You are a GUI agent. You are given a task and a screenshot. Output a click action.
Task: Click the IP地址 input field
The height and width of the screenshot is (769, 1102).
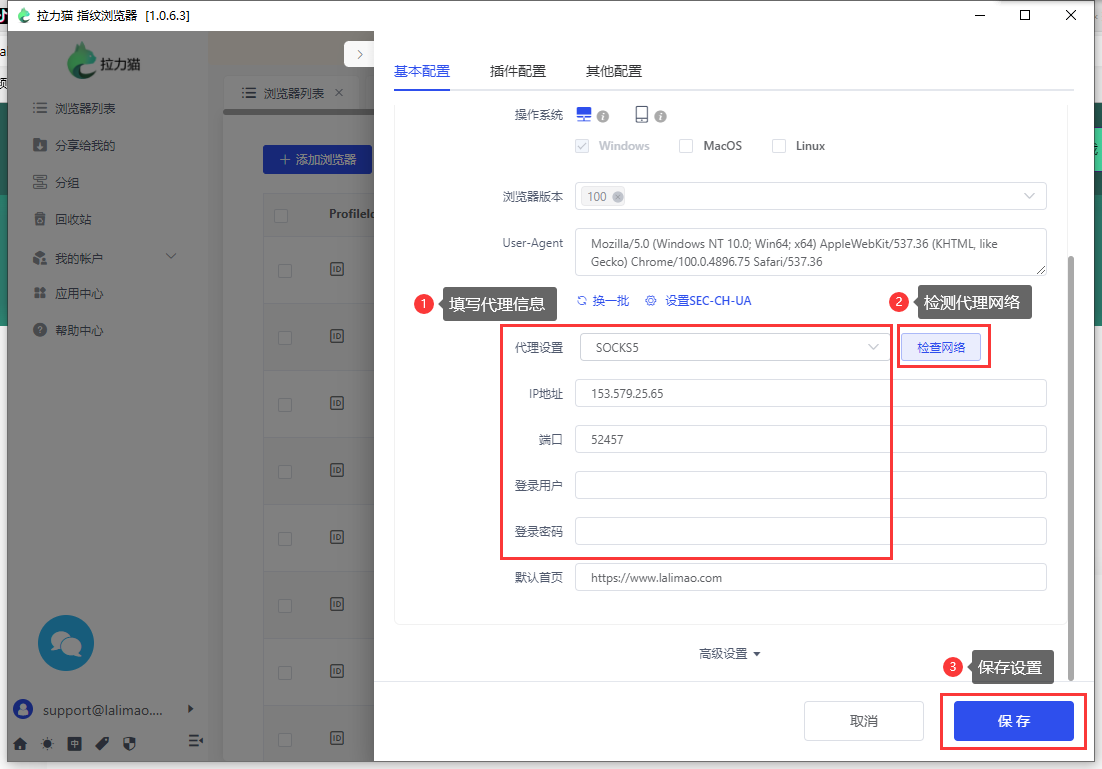click(x=810, y=393)
